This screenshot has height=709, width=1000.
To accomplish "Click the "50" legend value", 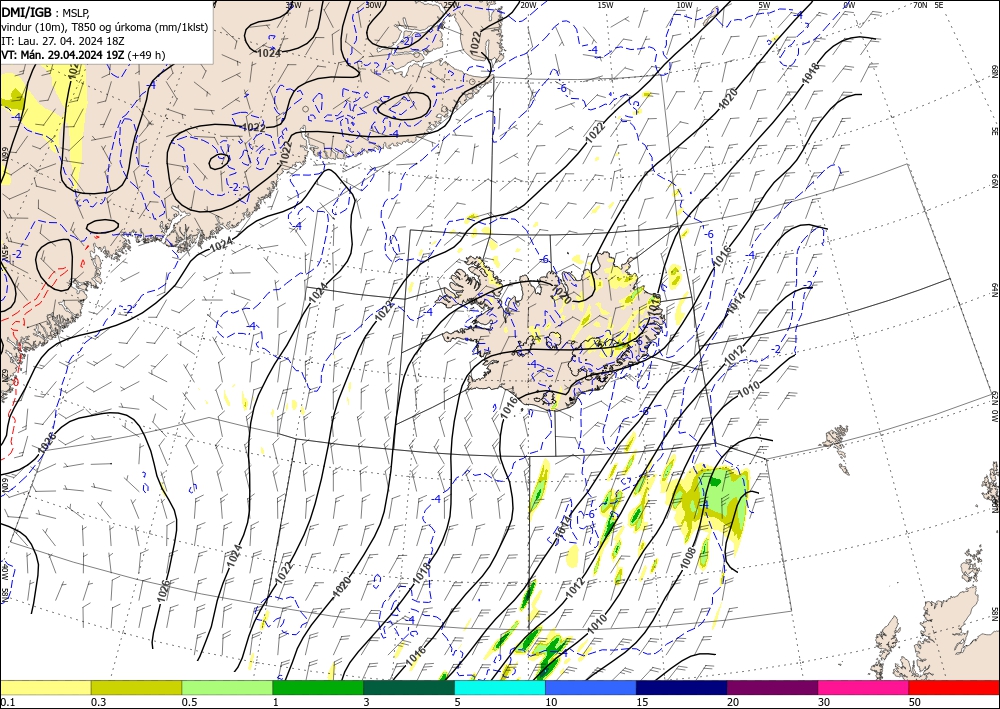I will click(x=915, y=702).
